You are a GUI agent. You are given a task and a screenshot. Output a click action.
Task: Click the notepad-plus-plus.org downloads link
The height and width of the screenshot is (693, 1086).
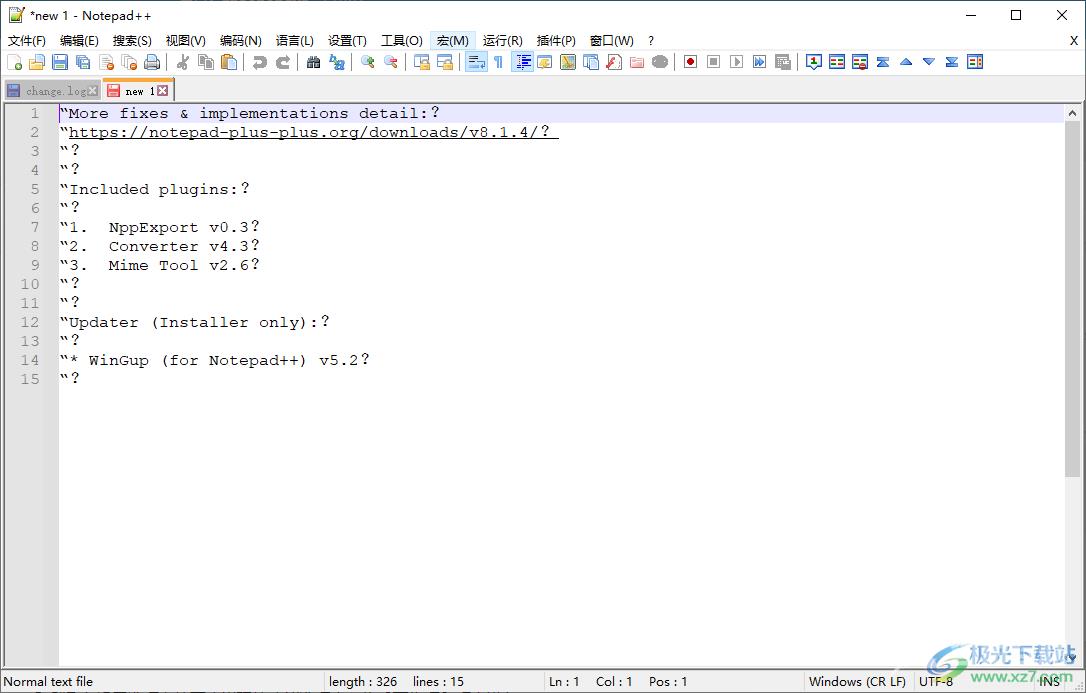tap(314, 132)
